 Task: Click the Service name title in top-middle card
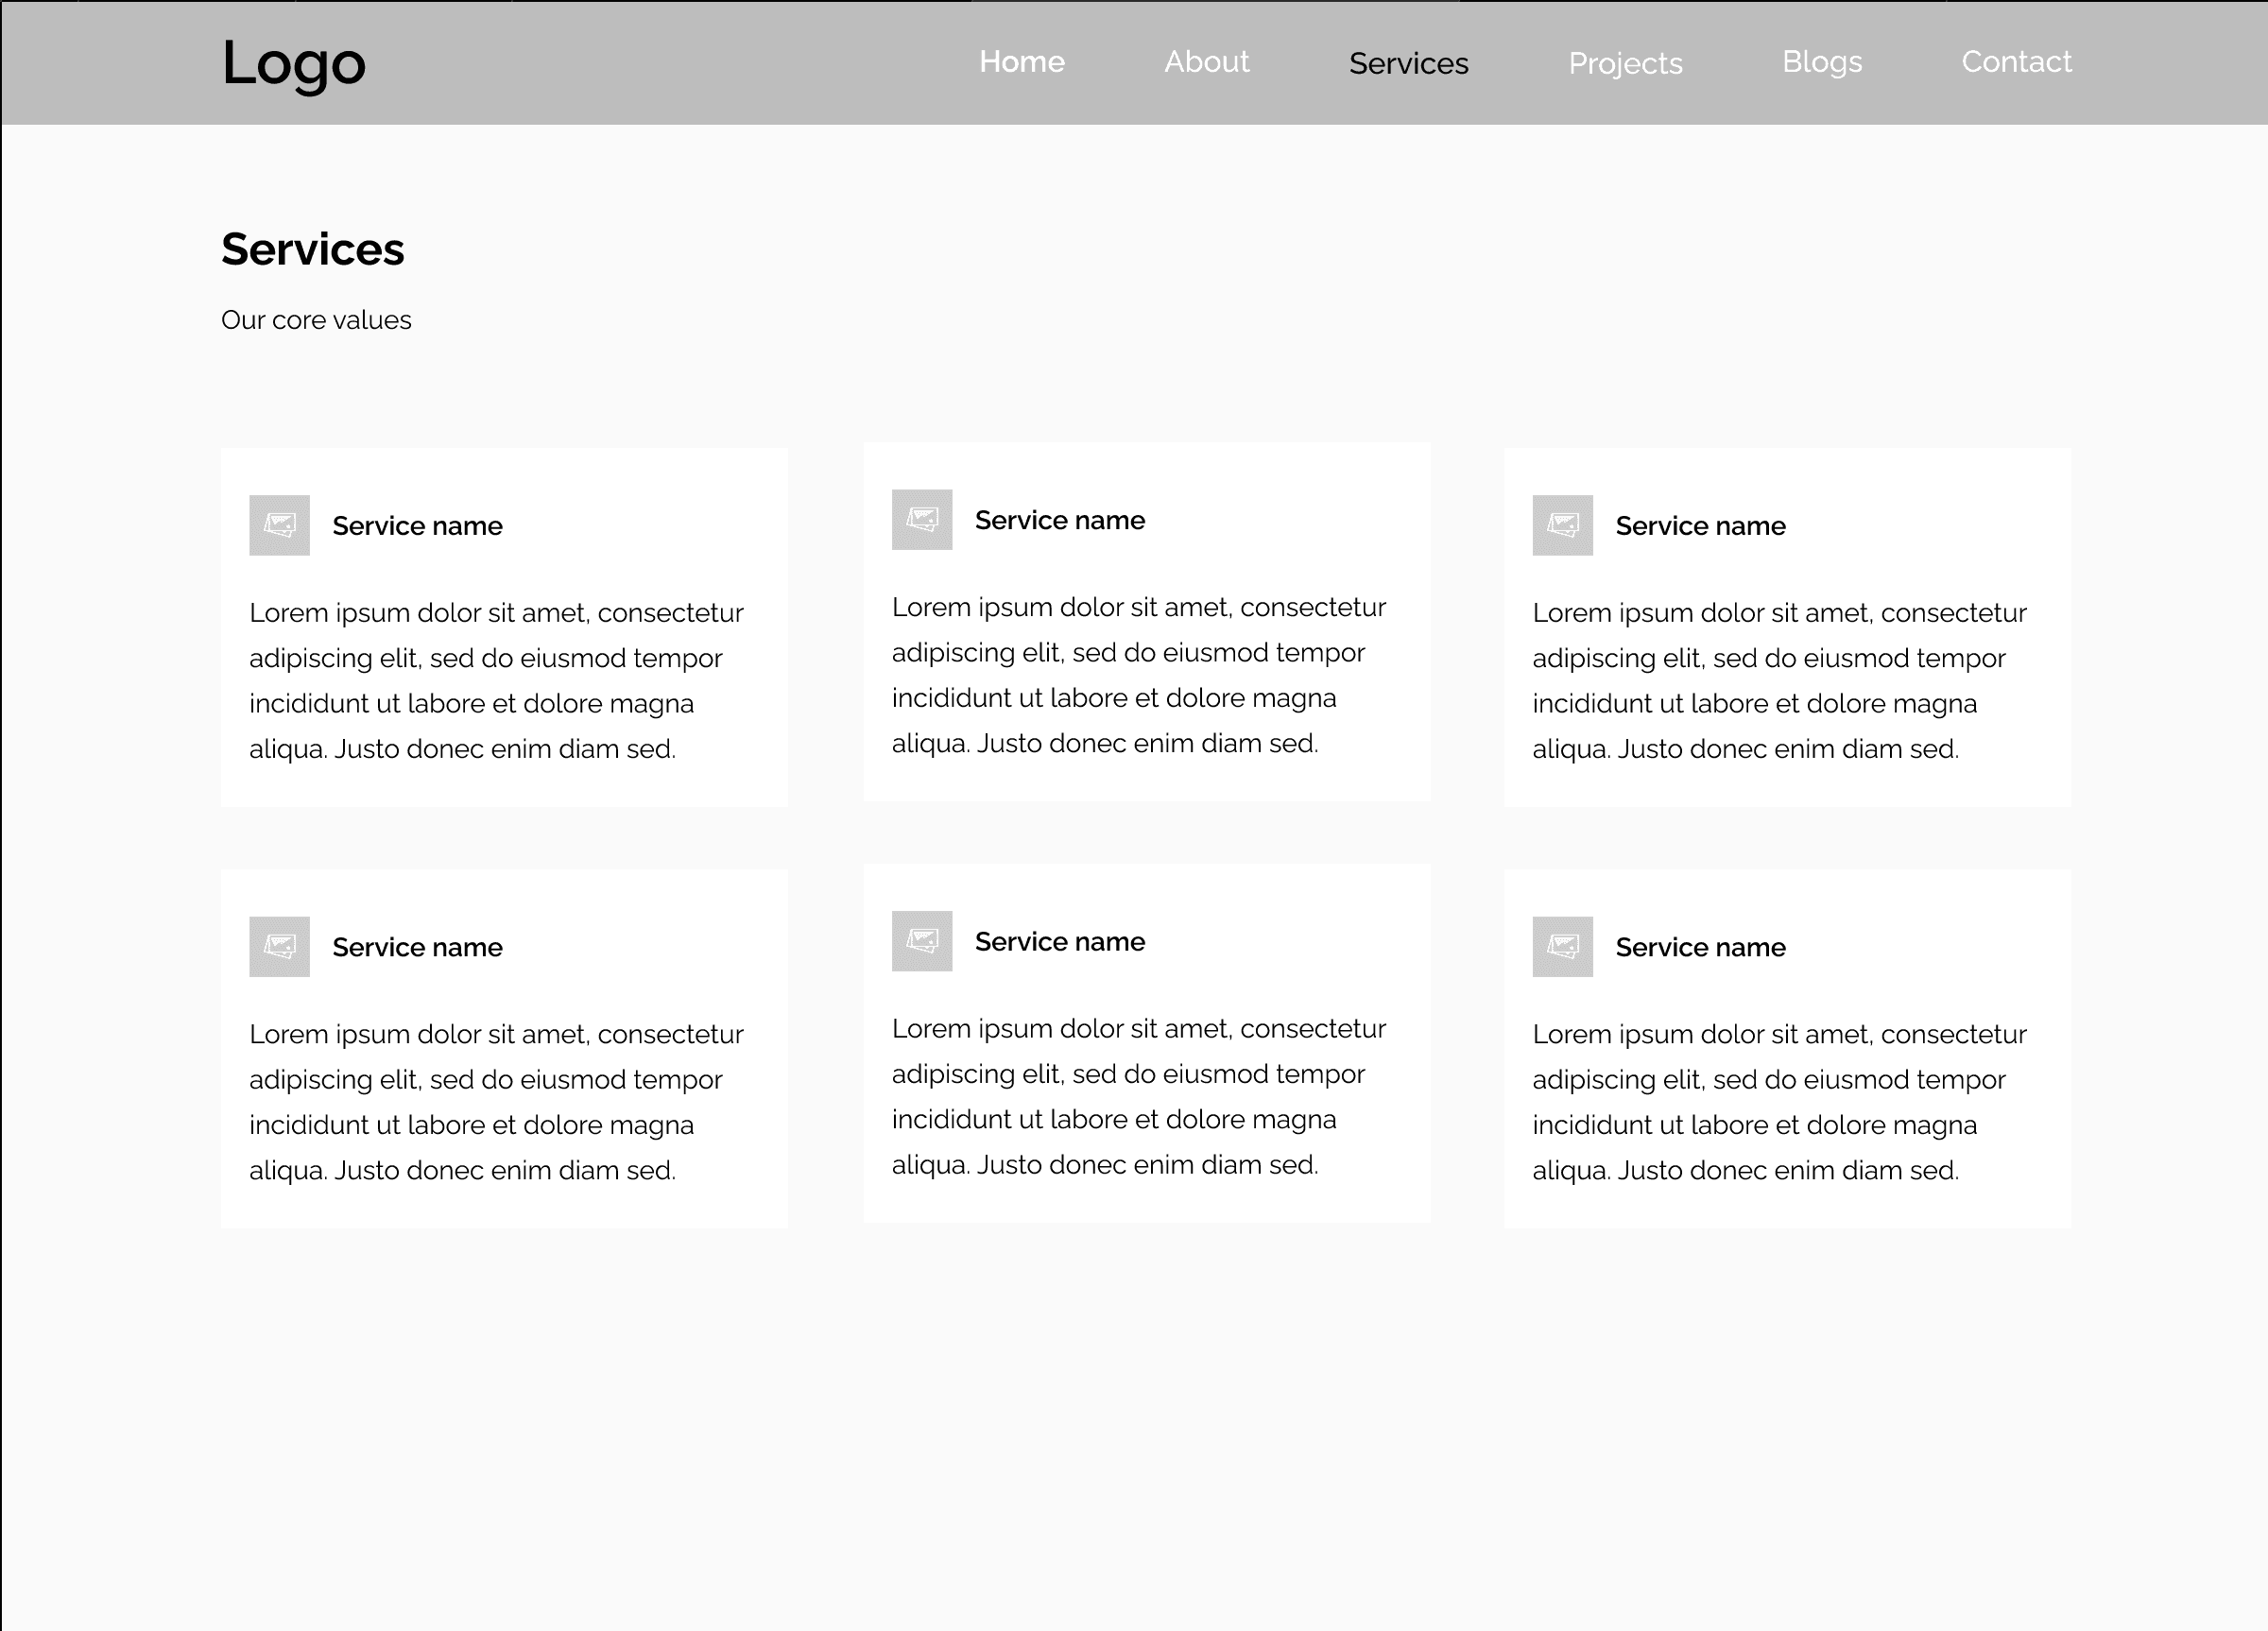[x=1059, y=520]
